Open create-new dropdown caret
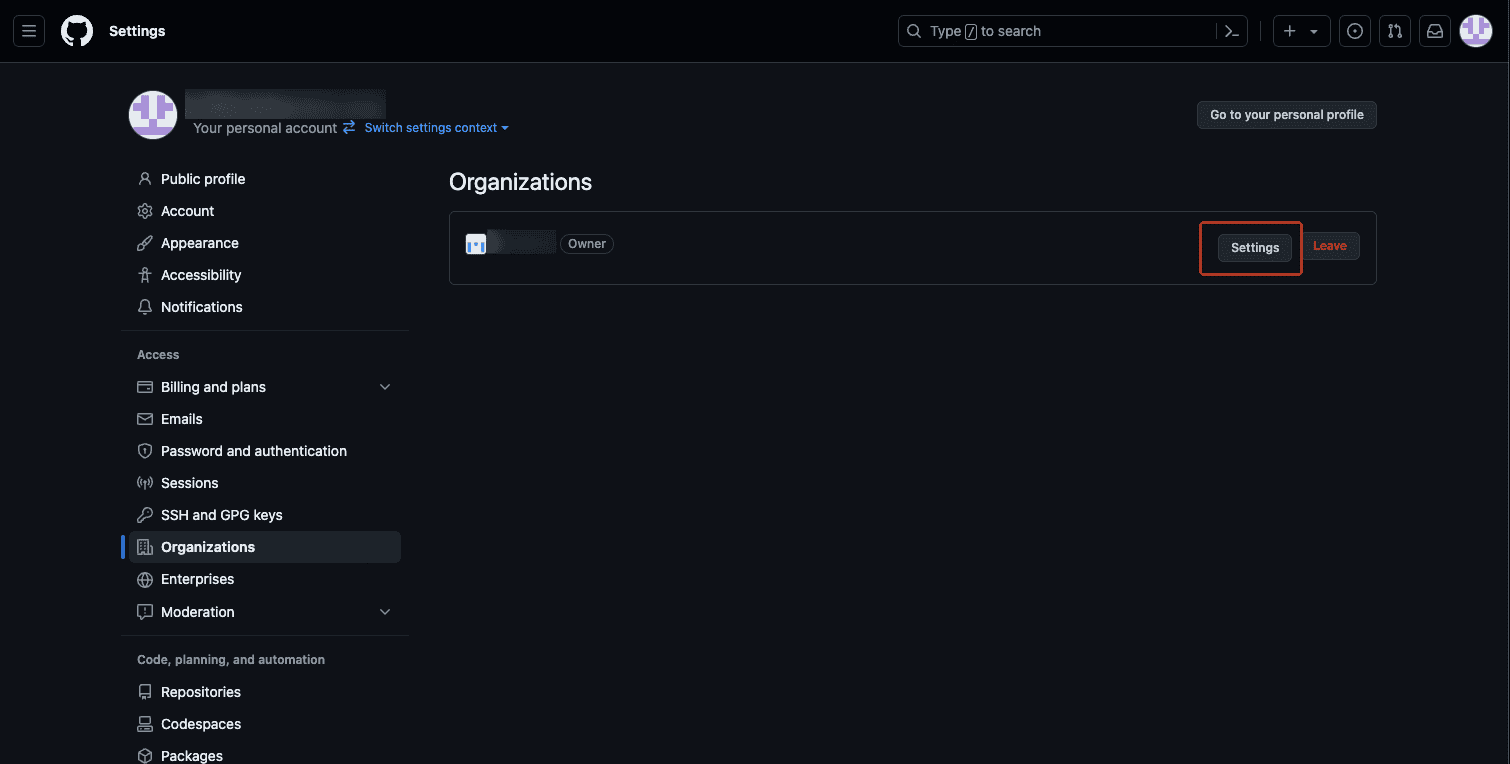 (x=1314, y=32)
